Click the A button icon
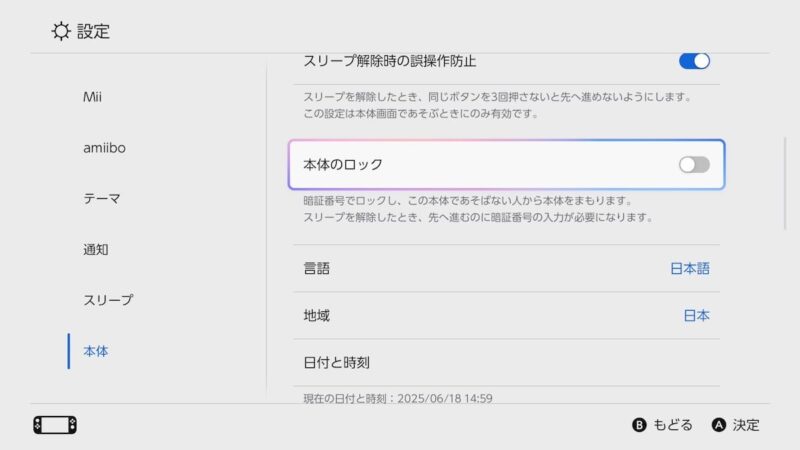This screenshot has width=800, height=450. click(x=718, y=425)
